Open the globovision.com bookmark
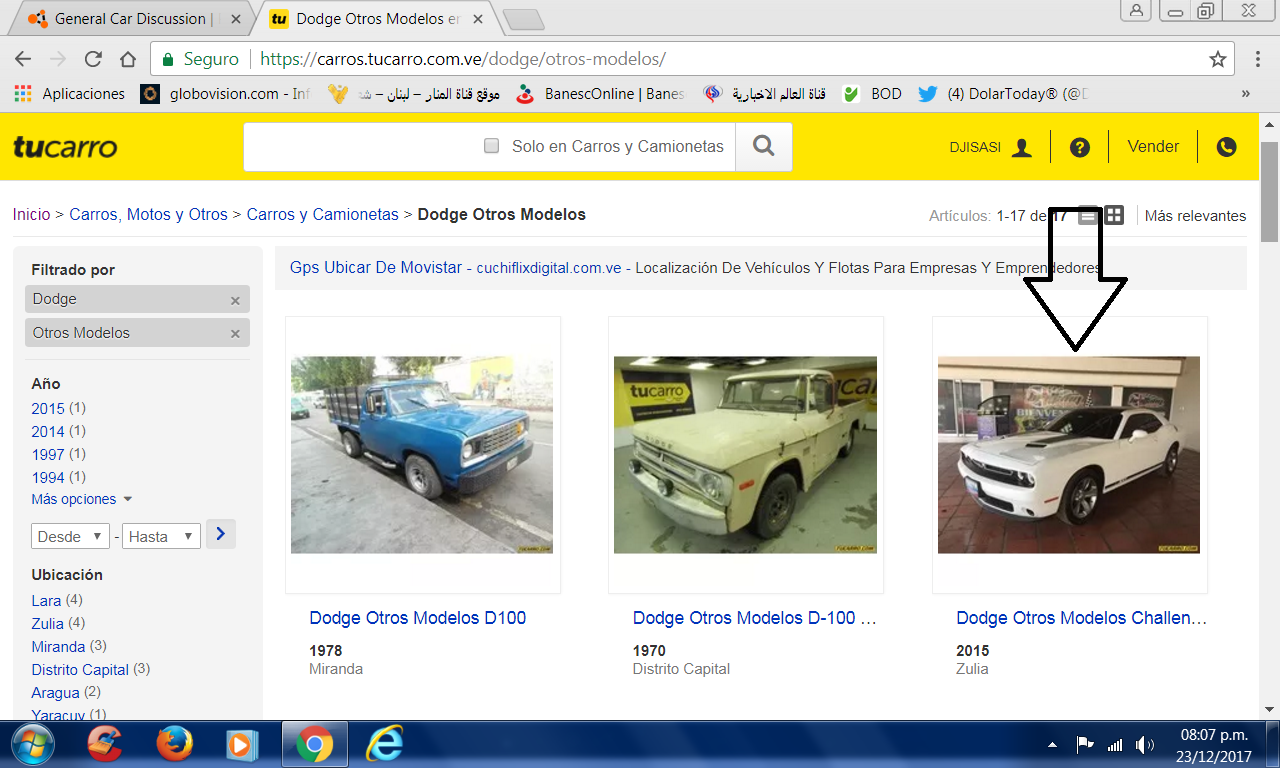1280x768 pixels. tap(227, 94)
